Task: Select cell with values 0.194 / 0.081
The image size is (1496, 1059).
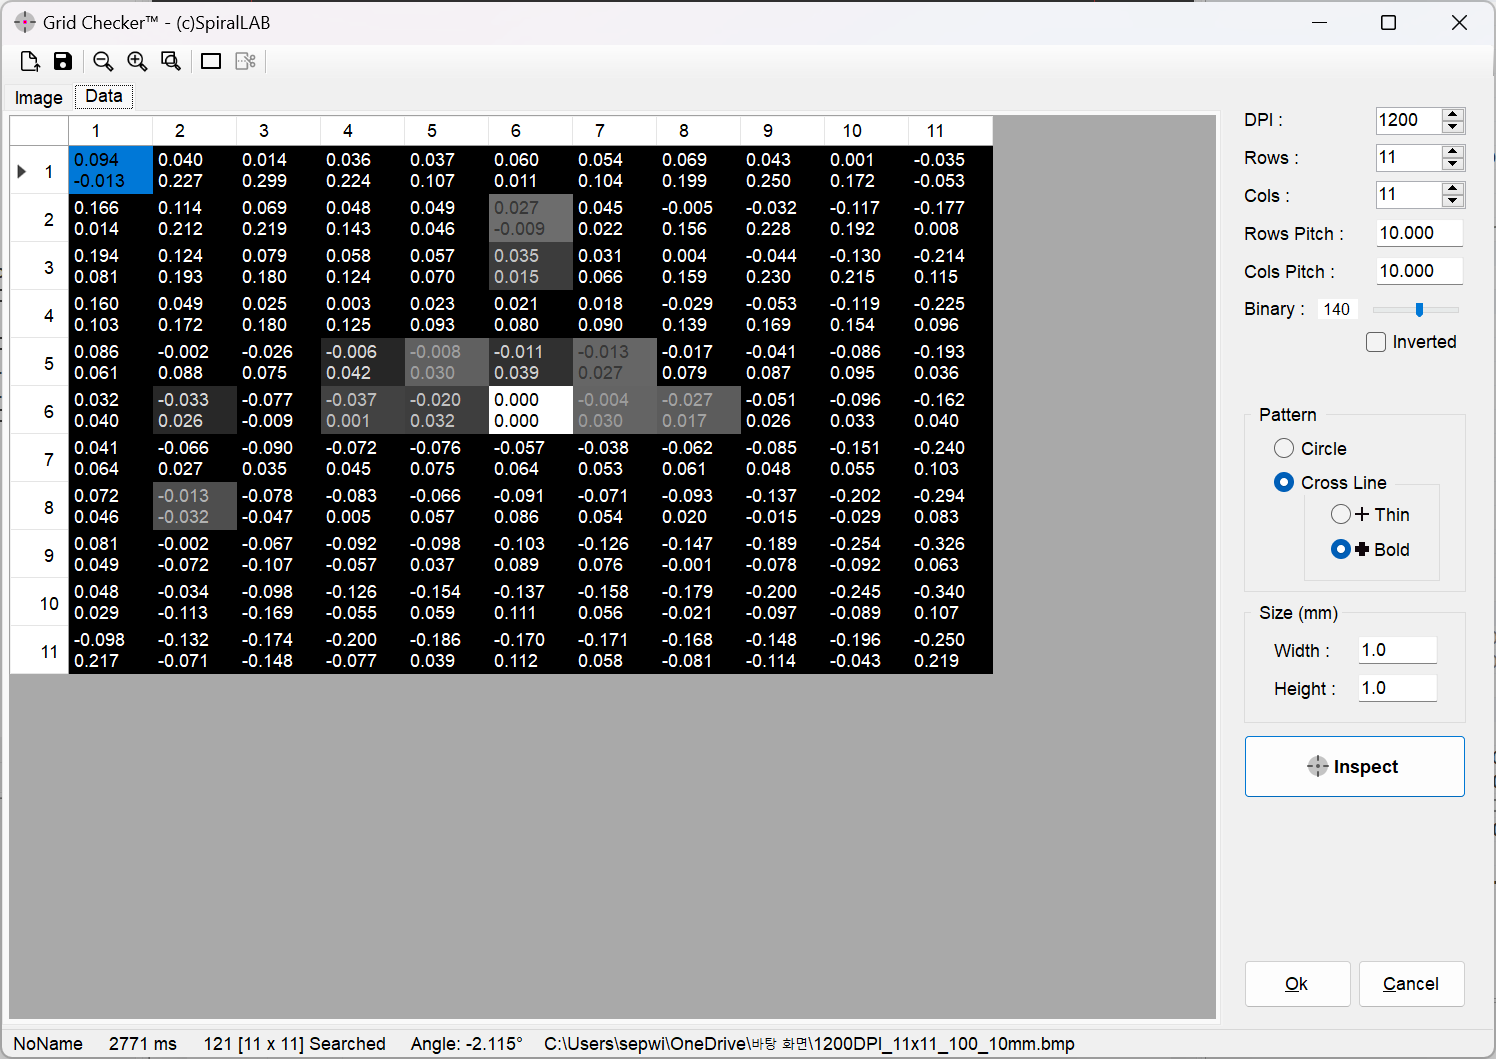Action: 111,266
